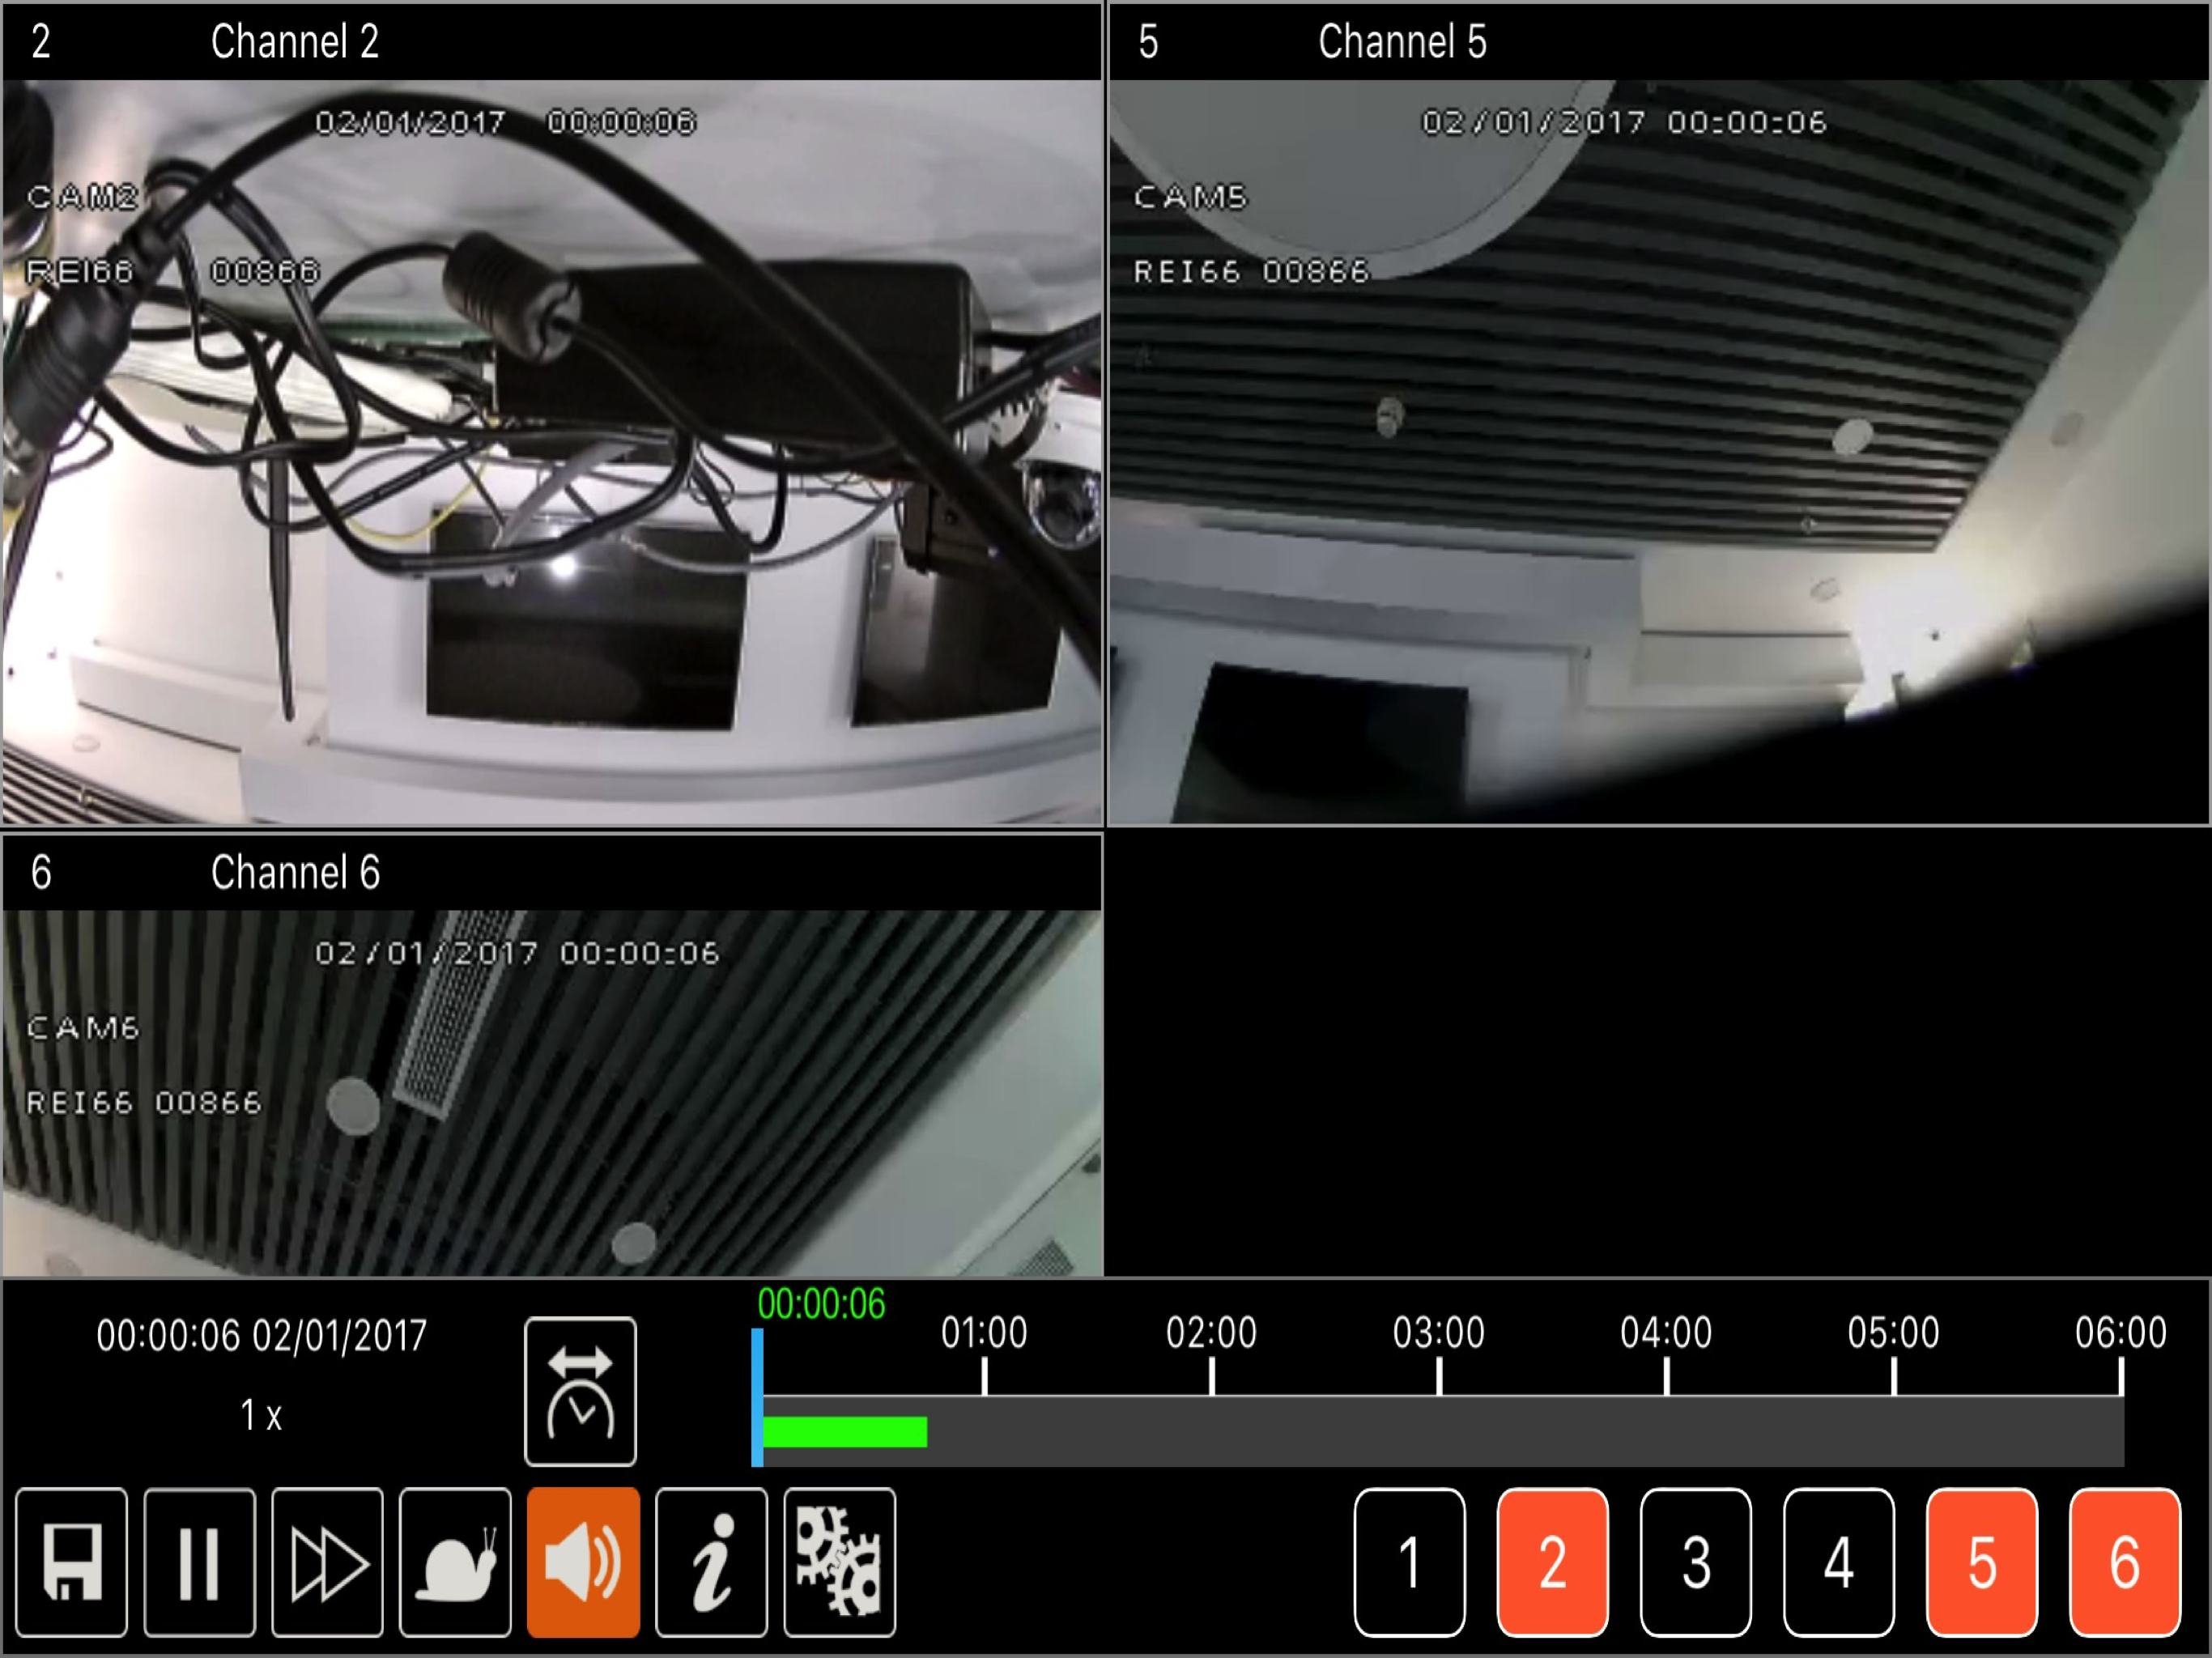This screenshot has height=1658, width=2212.
Task: Click the Channel 6 title bar
Action: 552,872
